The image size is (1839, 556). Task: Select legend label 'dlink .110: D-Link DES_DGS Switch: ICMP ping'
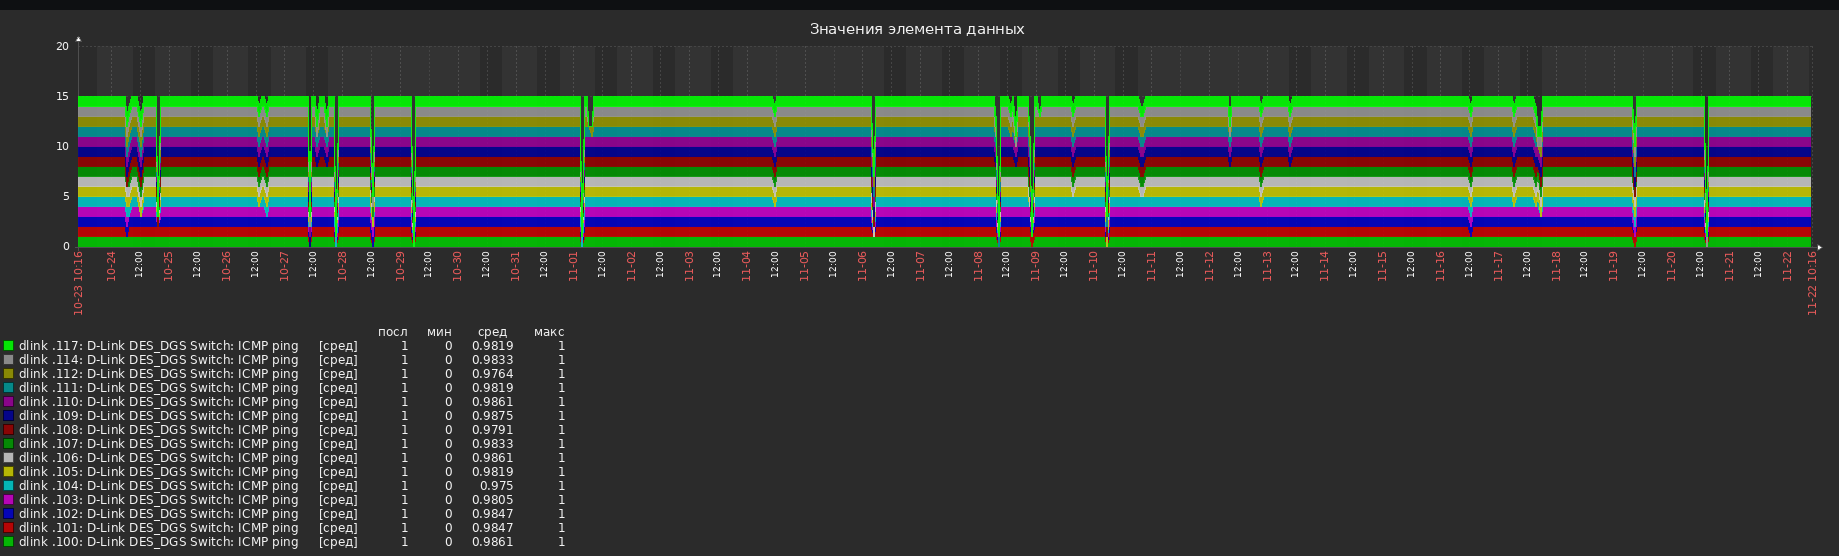(x=158, y=402)
